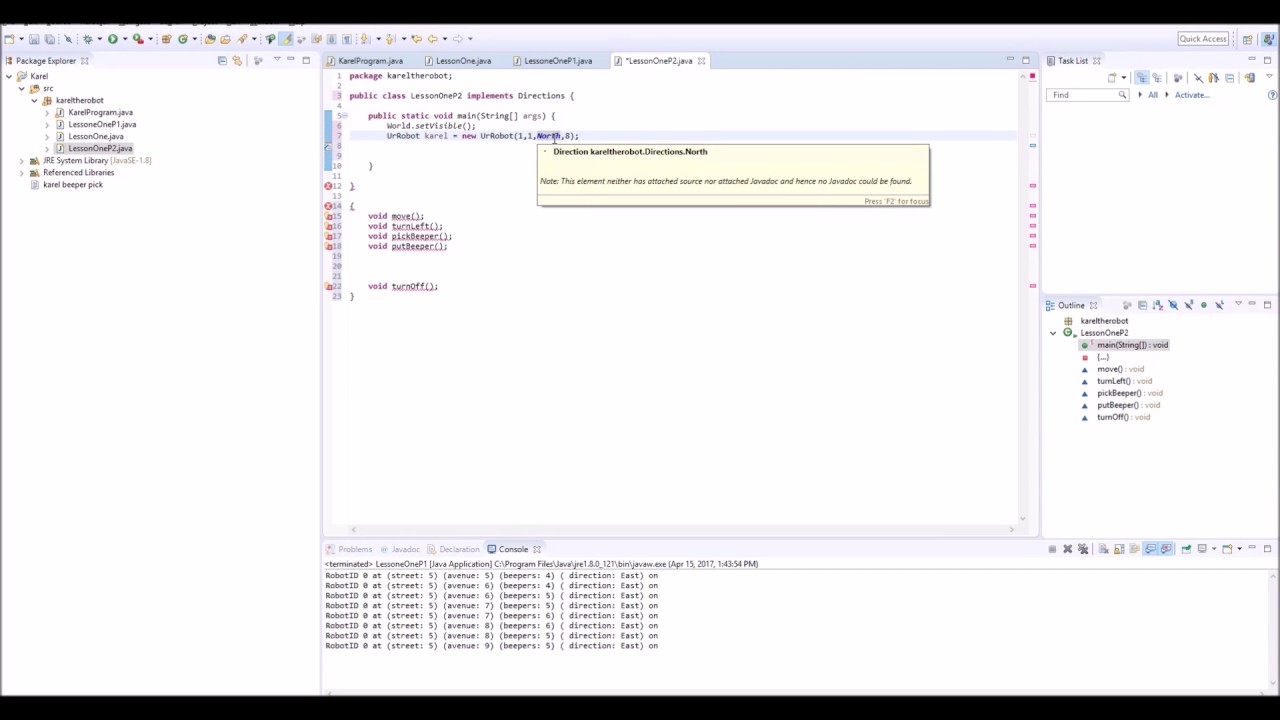The height and width of the screenshot is (720, 1280).
Task: Select LessonOneP1.java in Package Explorer tree
Action: click(102, 124)
